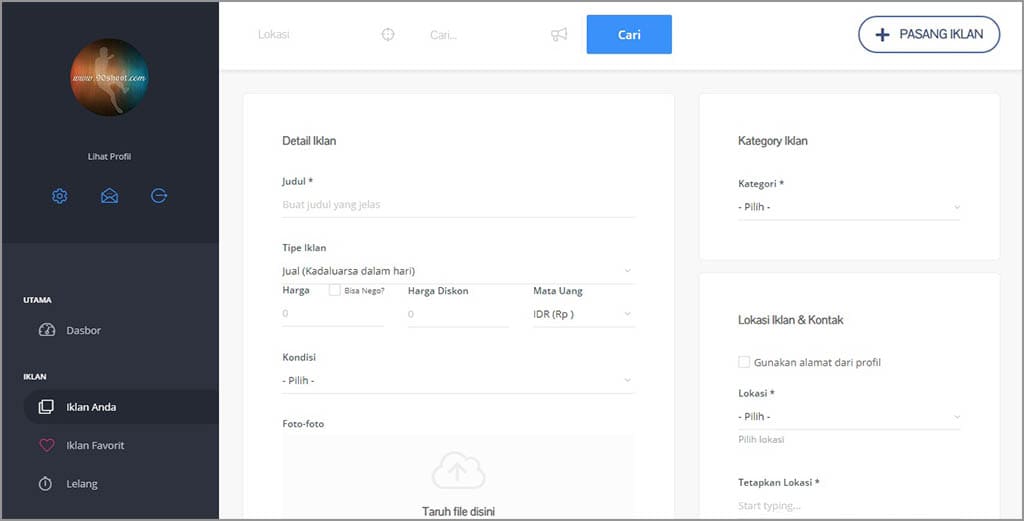Click the profile avatar picture
1024x521 pixels.
click(x=110, y=77)
